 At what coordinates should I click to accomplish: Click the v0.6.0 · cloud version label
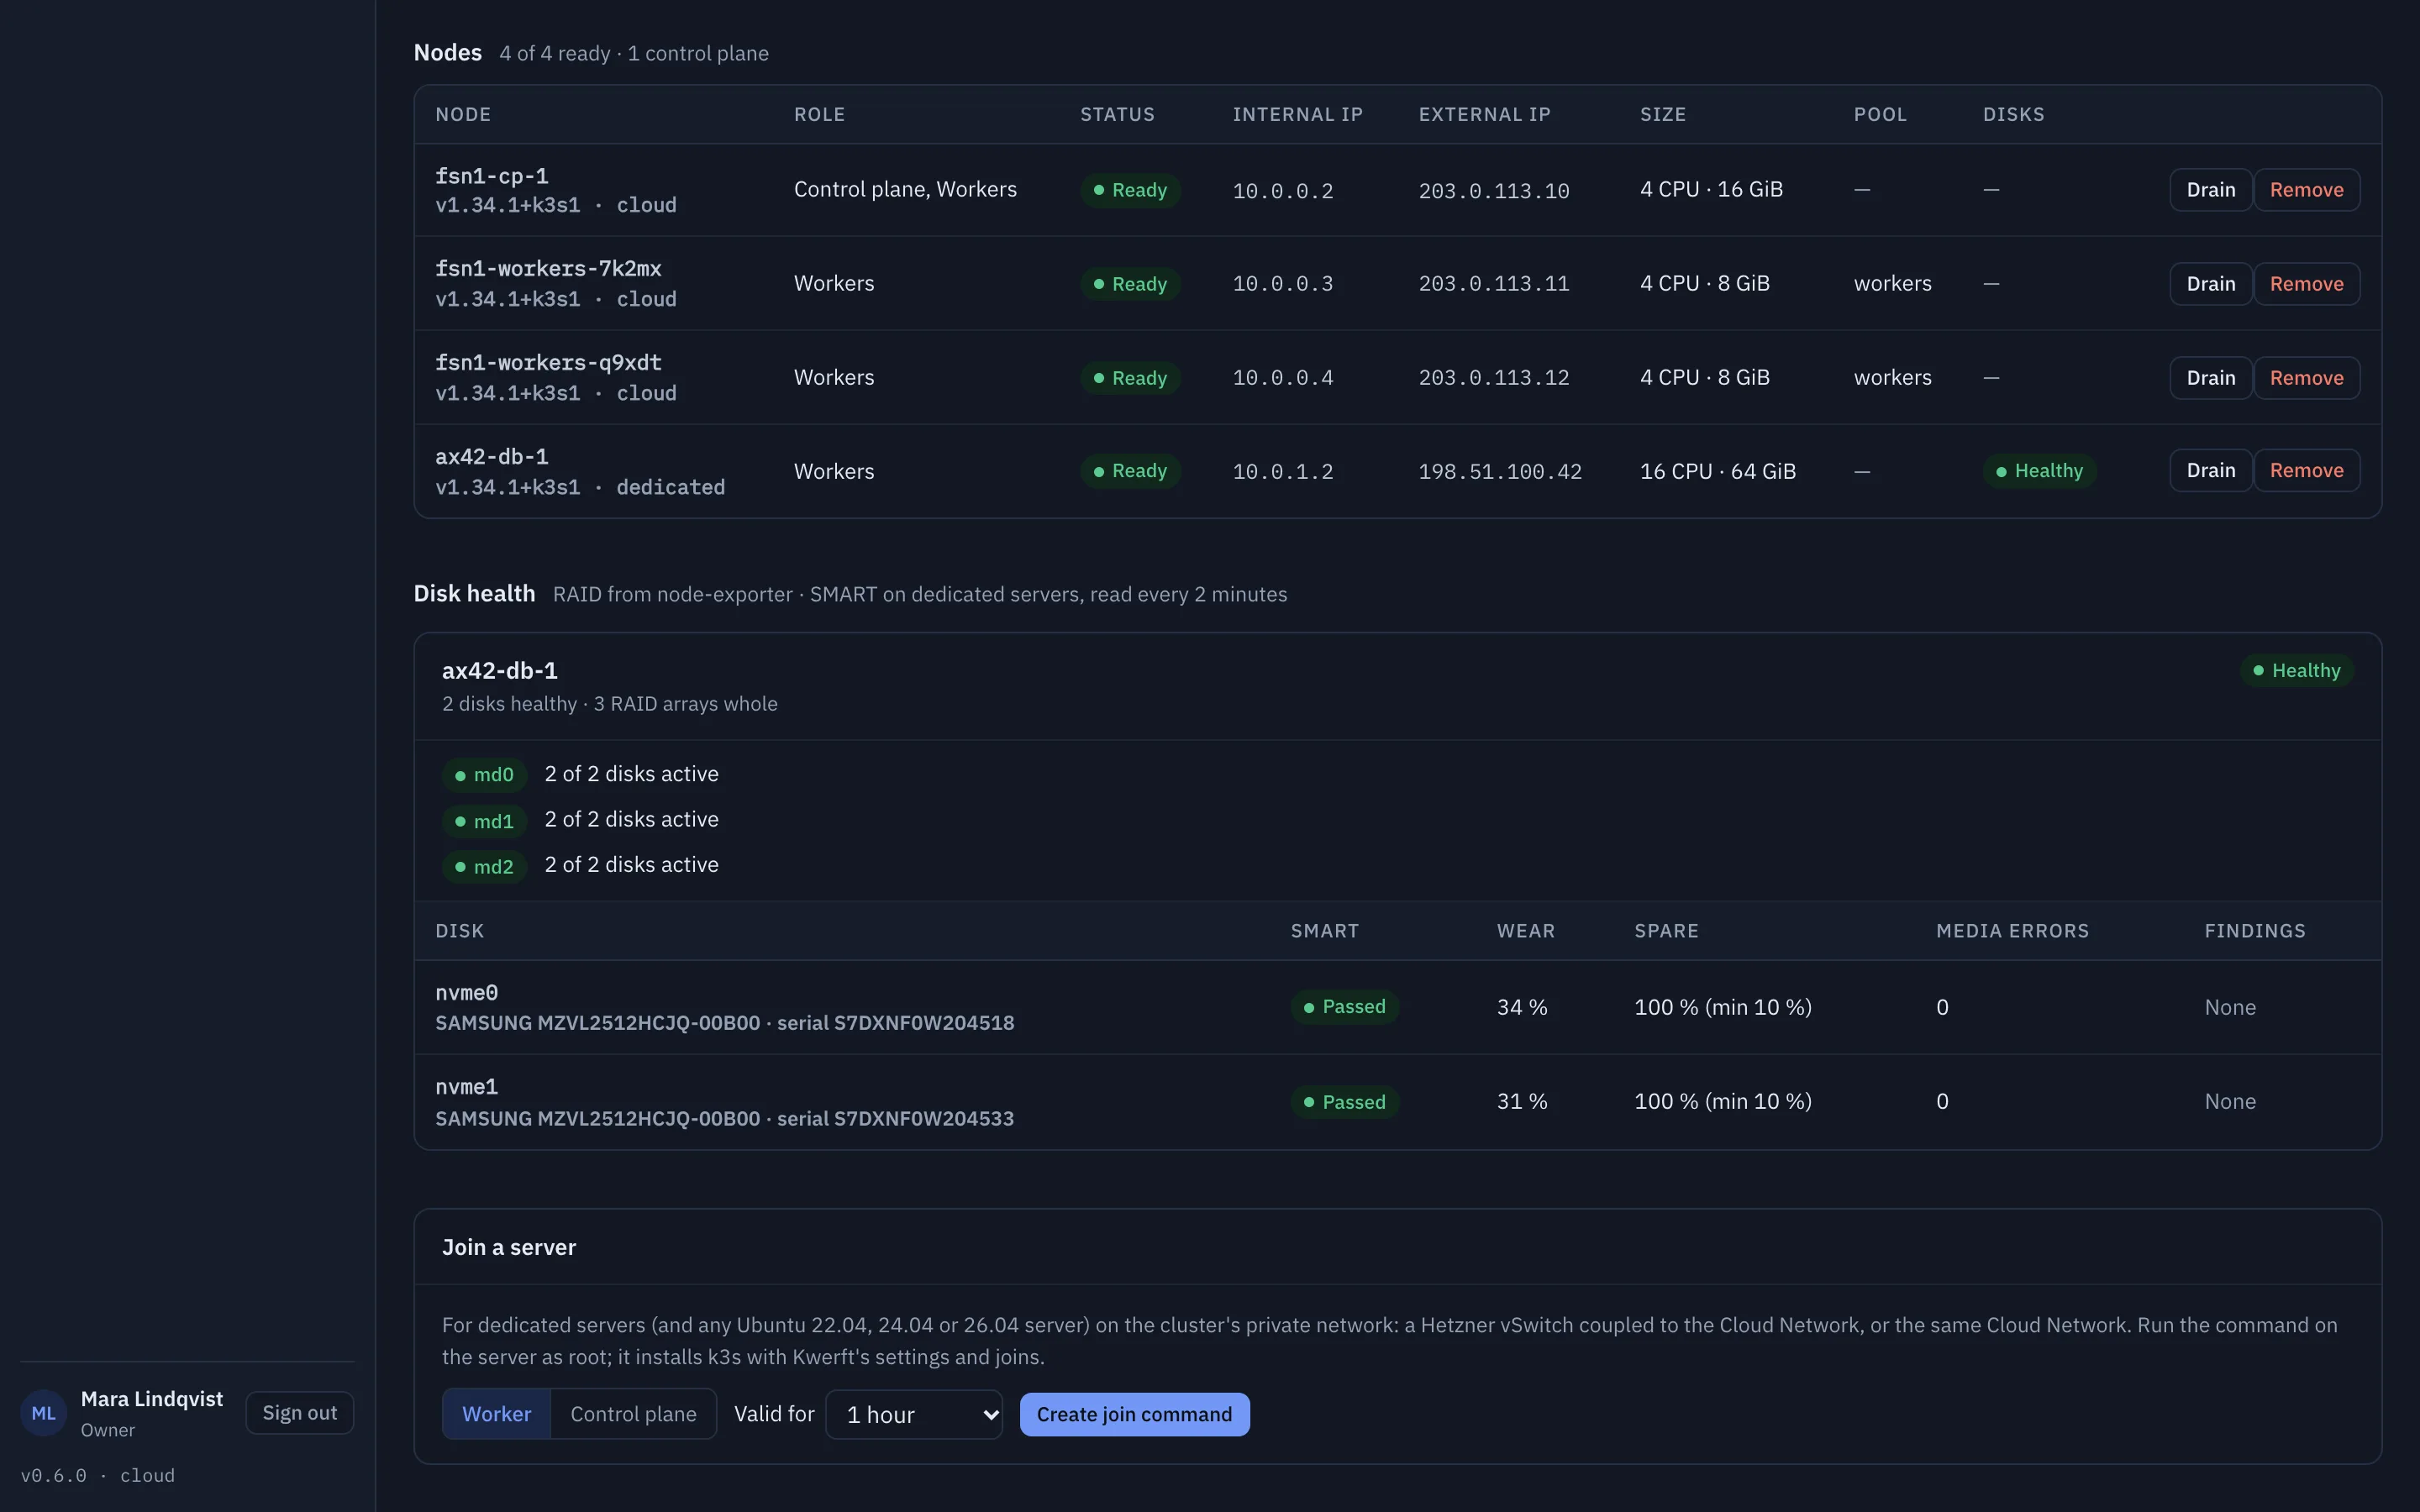point(98,1476)
